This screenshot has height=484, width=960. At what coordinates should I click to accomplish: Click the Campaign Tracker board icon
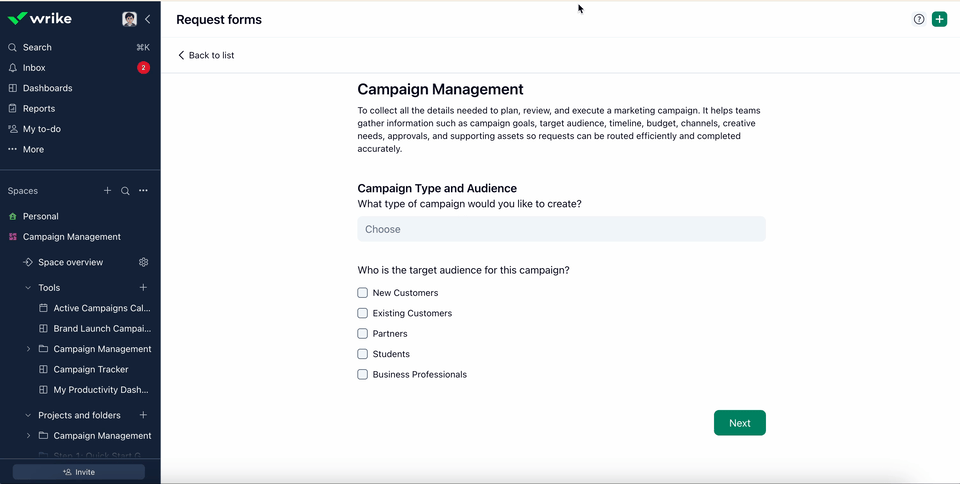[x=43, y=370]
